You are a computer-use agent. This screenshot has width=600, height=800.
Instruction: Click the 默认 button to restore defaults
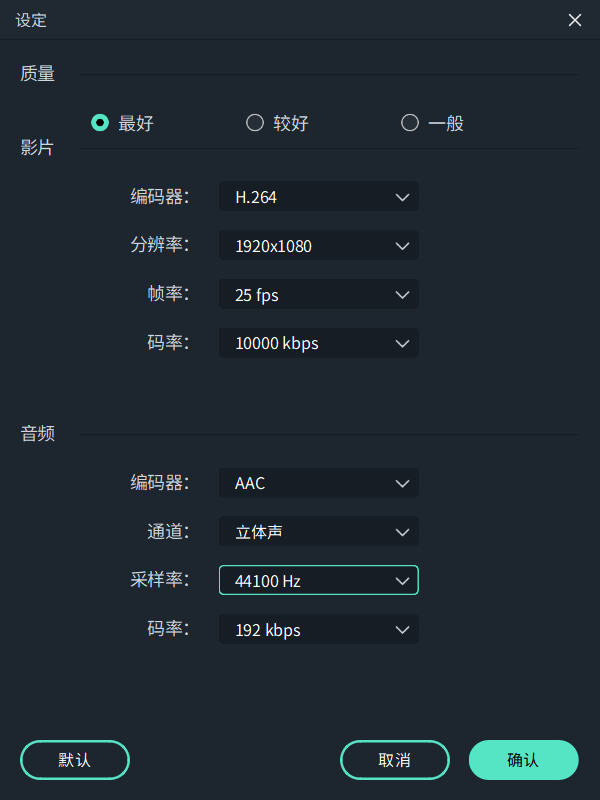click(x=74, y=760)
